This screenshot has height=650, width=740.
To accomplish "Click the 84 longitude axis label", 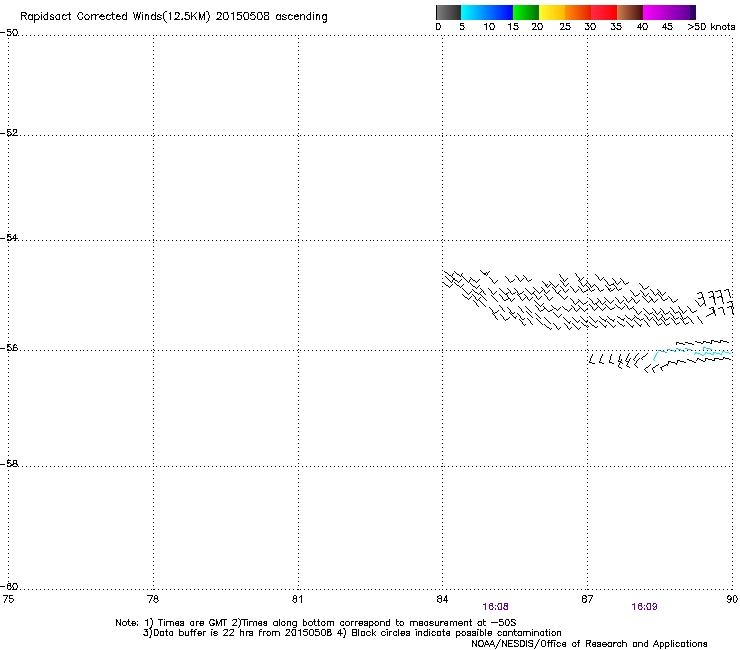I will point(442,599).
